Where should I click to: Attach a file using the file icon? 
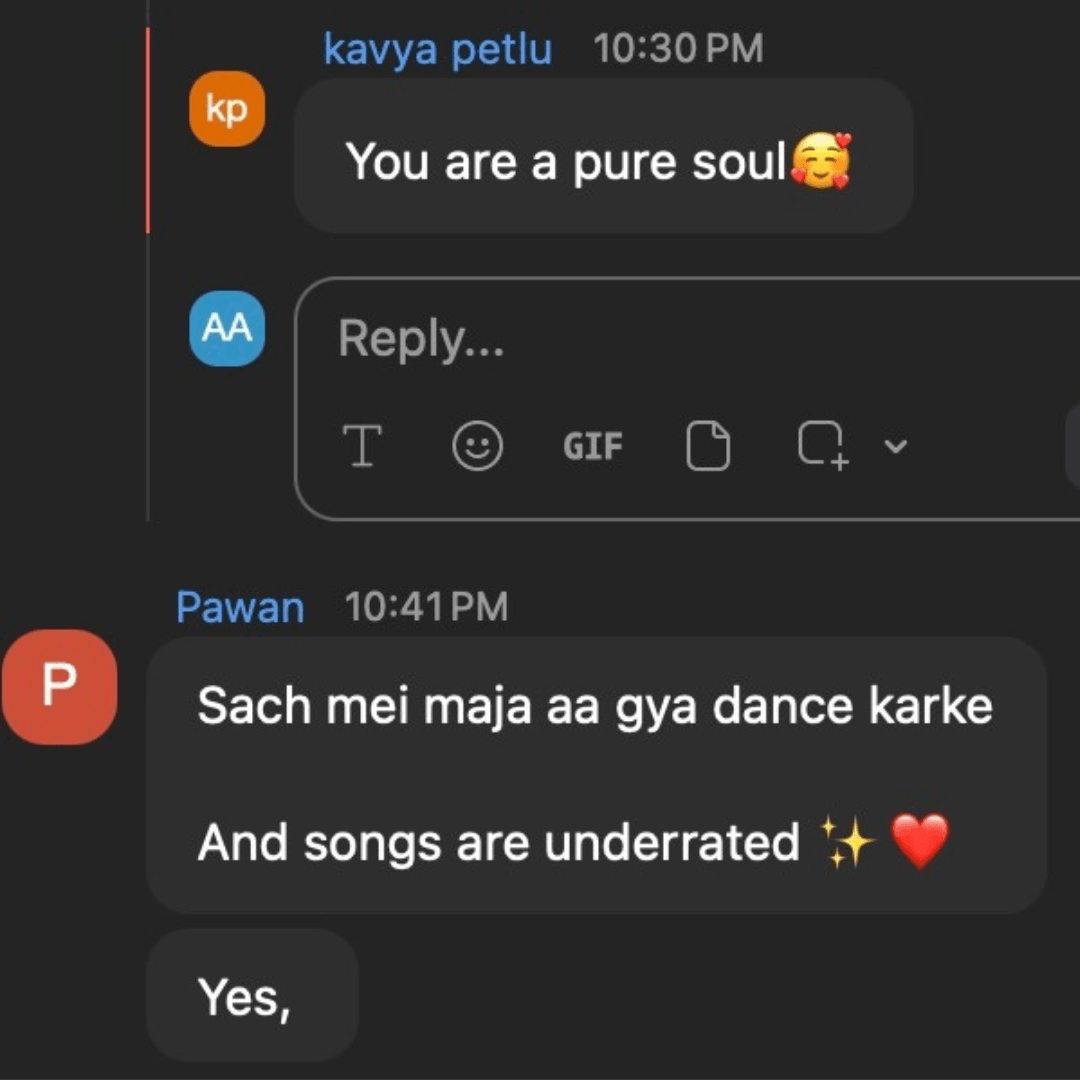(708, 445)
